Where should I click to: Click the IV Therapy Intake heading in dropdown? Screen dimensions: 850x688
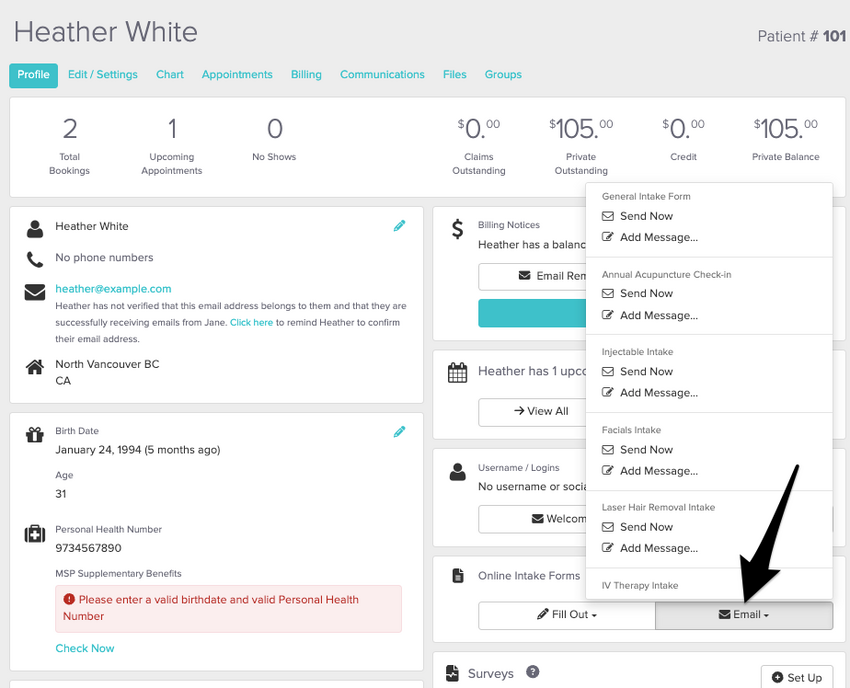(x=640, y=586)
